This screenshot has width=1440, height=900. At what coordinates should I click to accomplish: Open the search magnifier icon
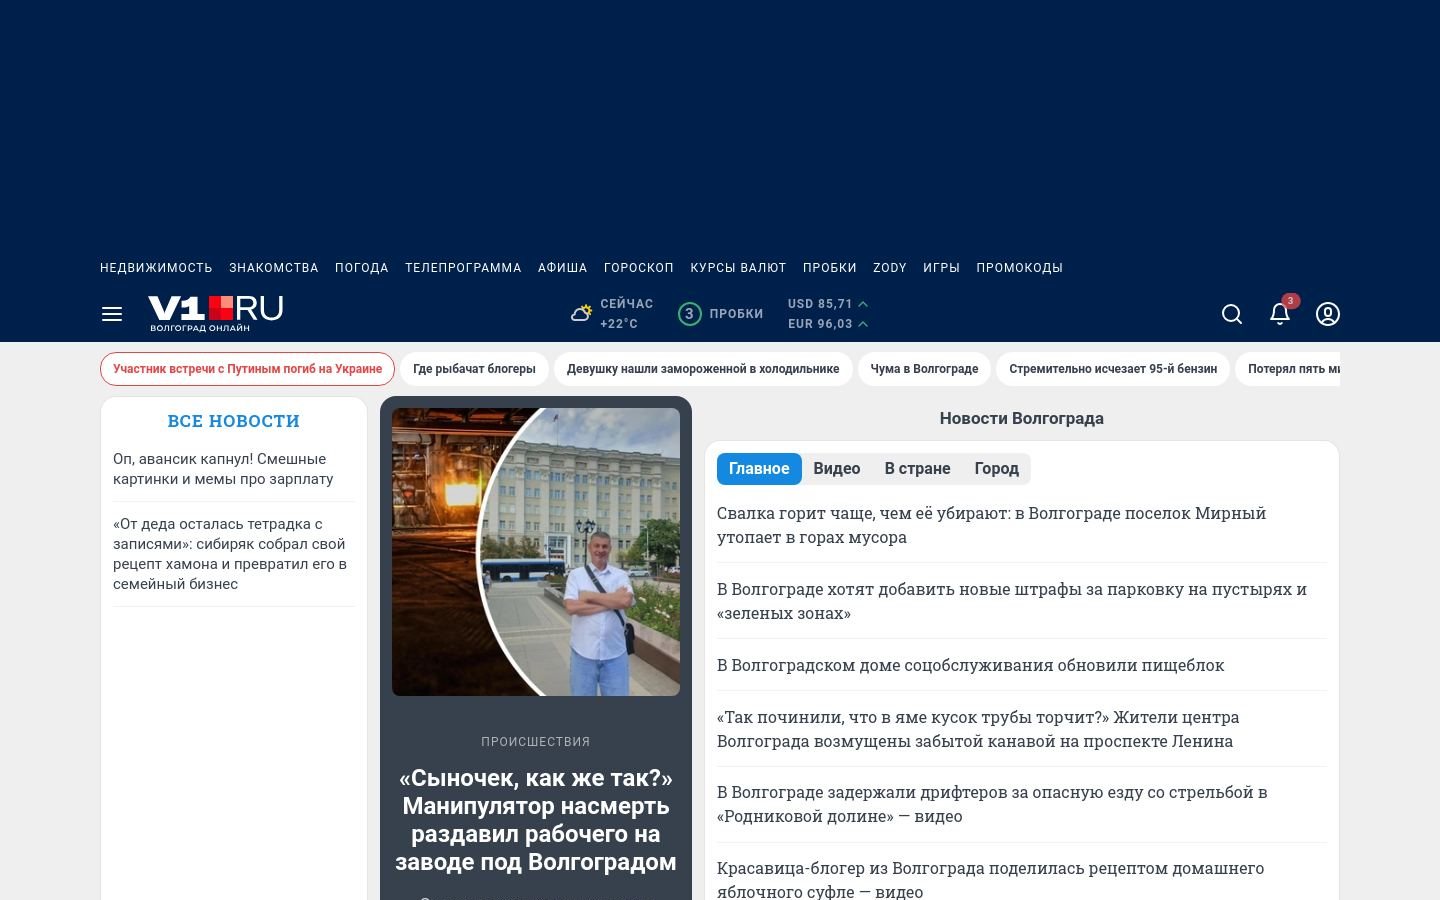[x=1232, y=314]
